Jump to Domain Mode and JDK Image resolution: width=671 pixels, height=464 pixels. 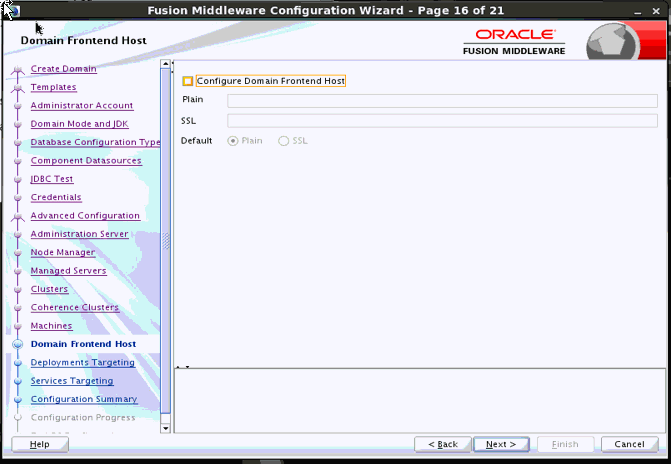point(79,124)
